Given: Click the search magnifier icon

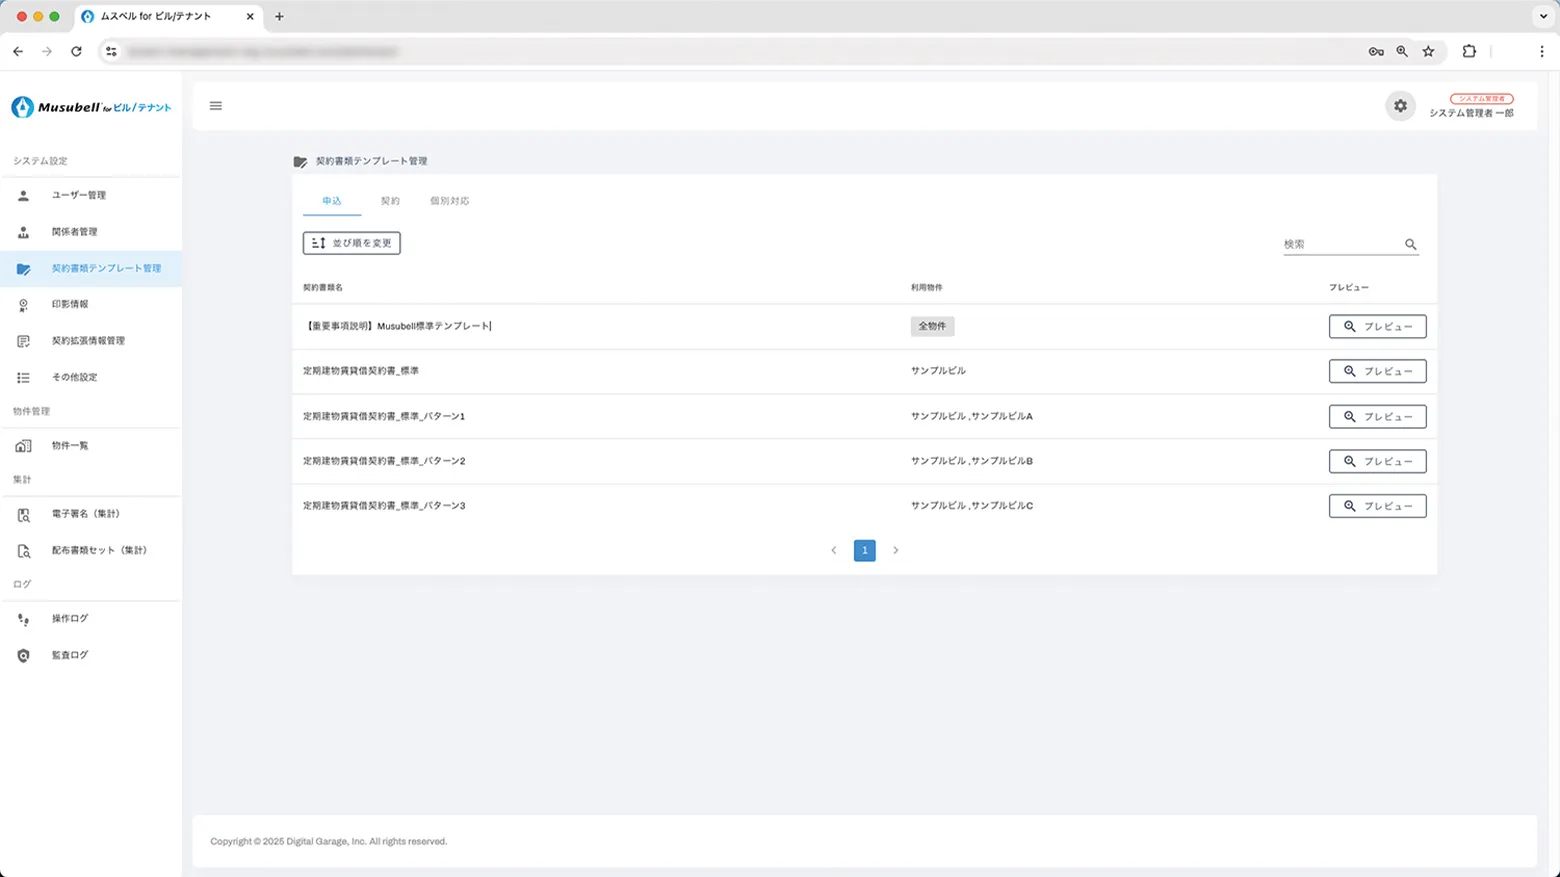Looking at the screenshot, I should click(x=1410, y=244).
